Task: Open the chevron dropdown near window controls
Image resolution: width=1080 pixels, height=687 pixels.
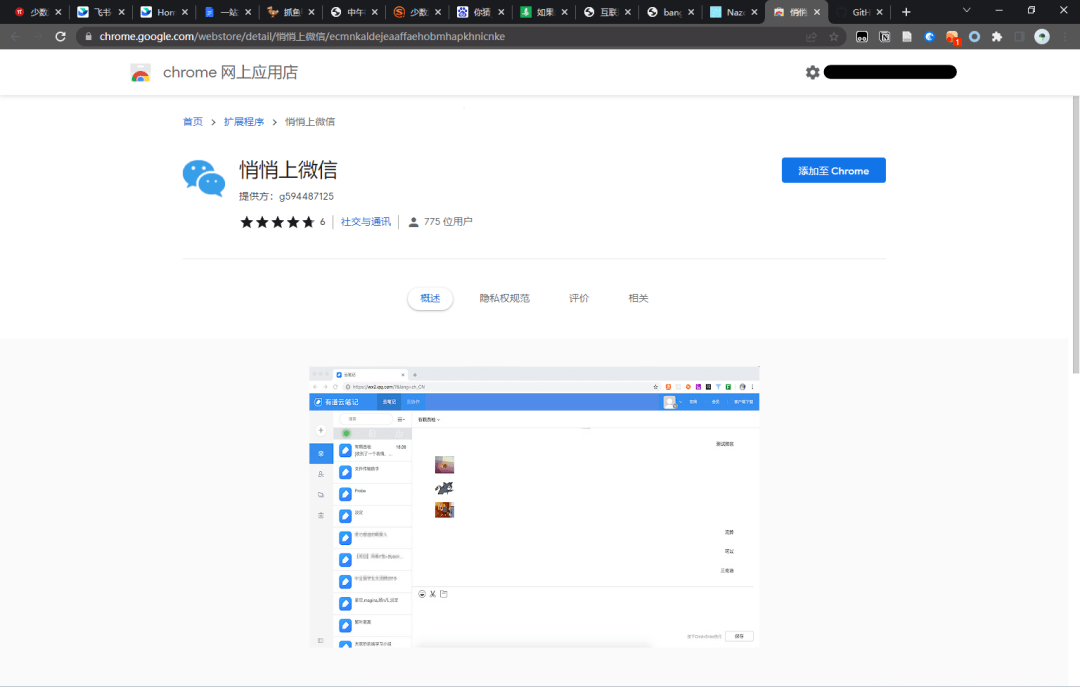Action: pyautogui.click(x=966, y=10)
